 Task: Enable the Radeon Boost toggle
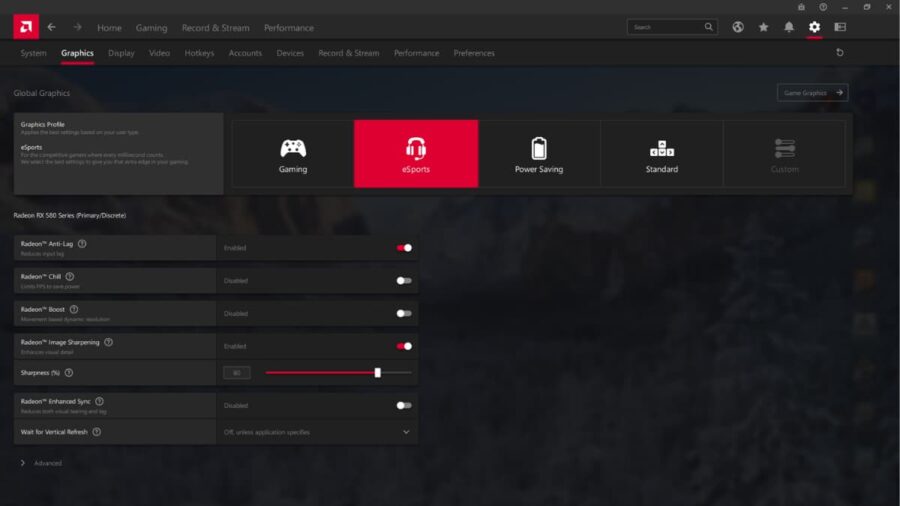tap(404, 313)
